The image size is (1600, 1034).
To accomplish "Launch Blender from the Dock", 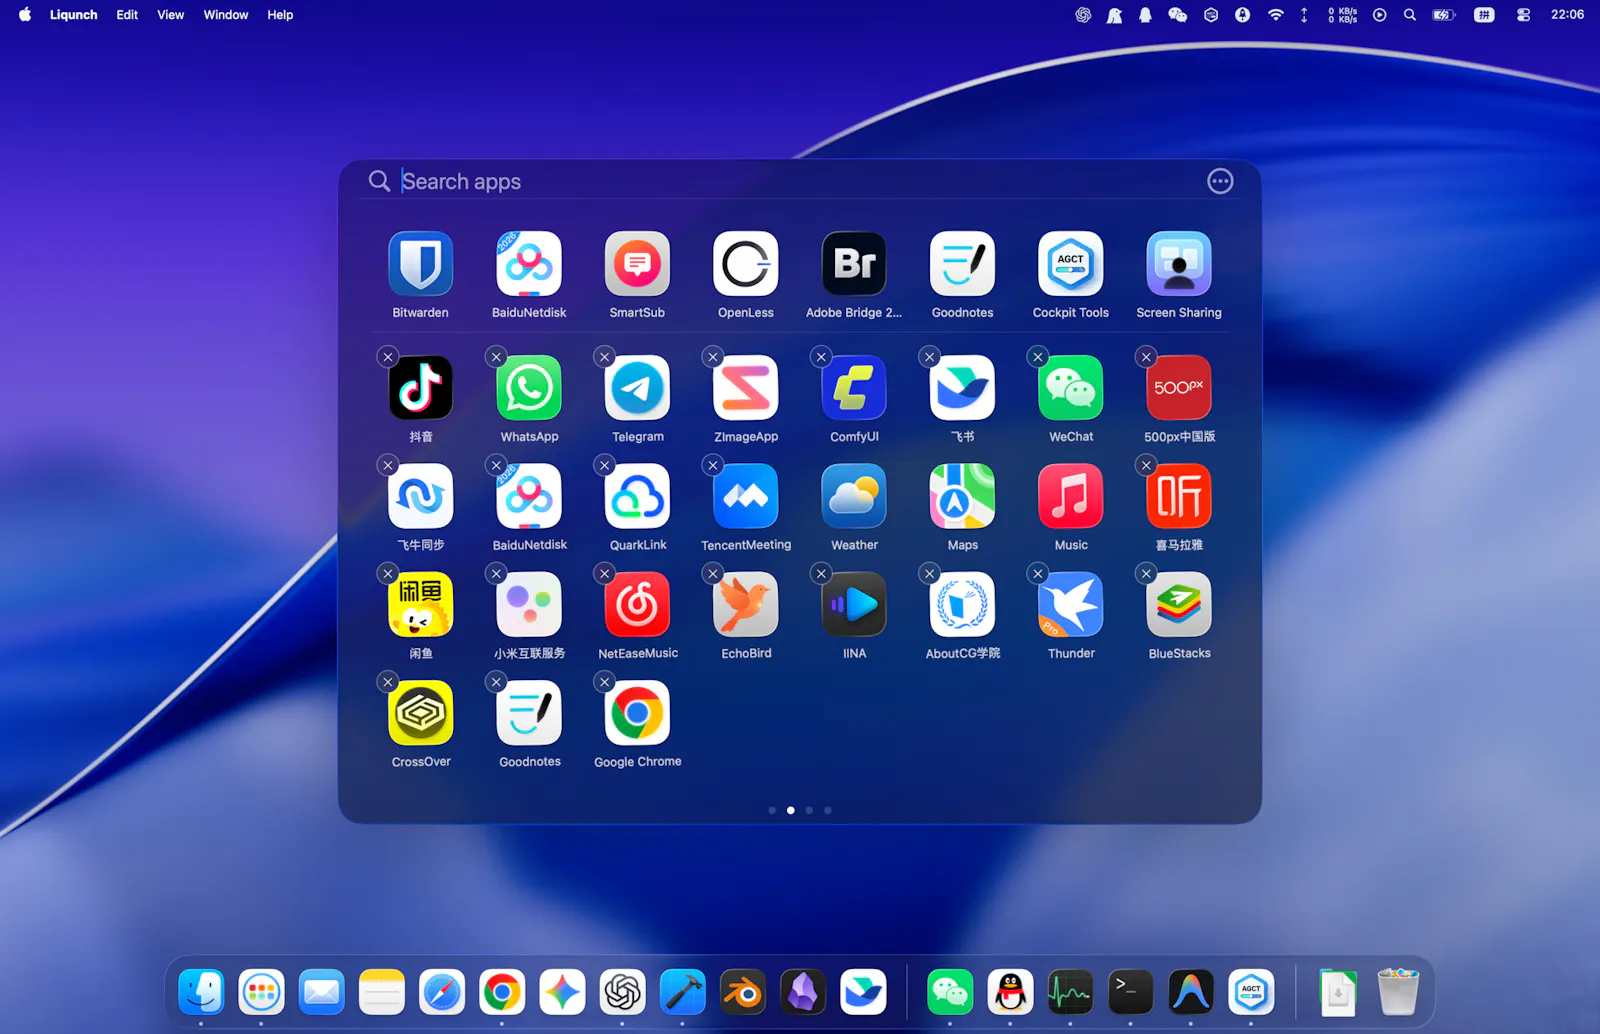I will coord(743,992).
